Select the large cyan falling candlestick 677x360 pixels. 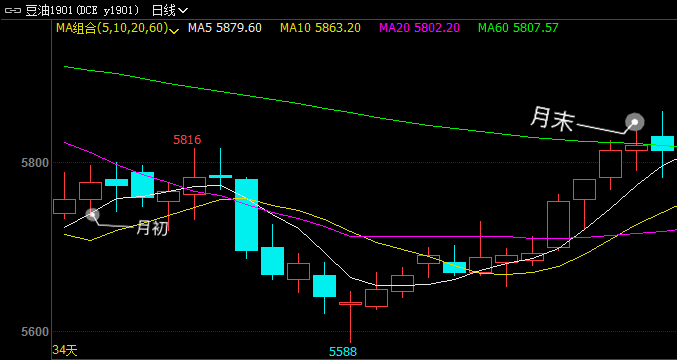247,215
